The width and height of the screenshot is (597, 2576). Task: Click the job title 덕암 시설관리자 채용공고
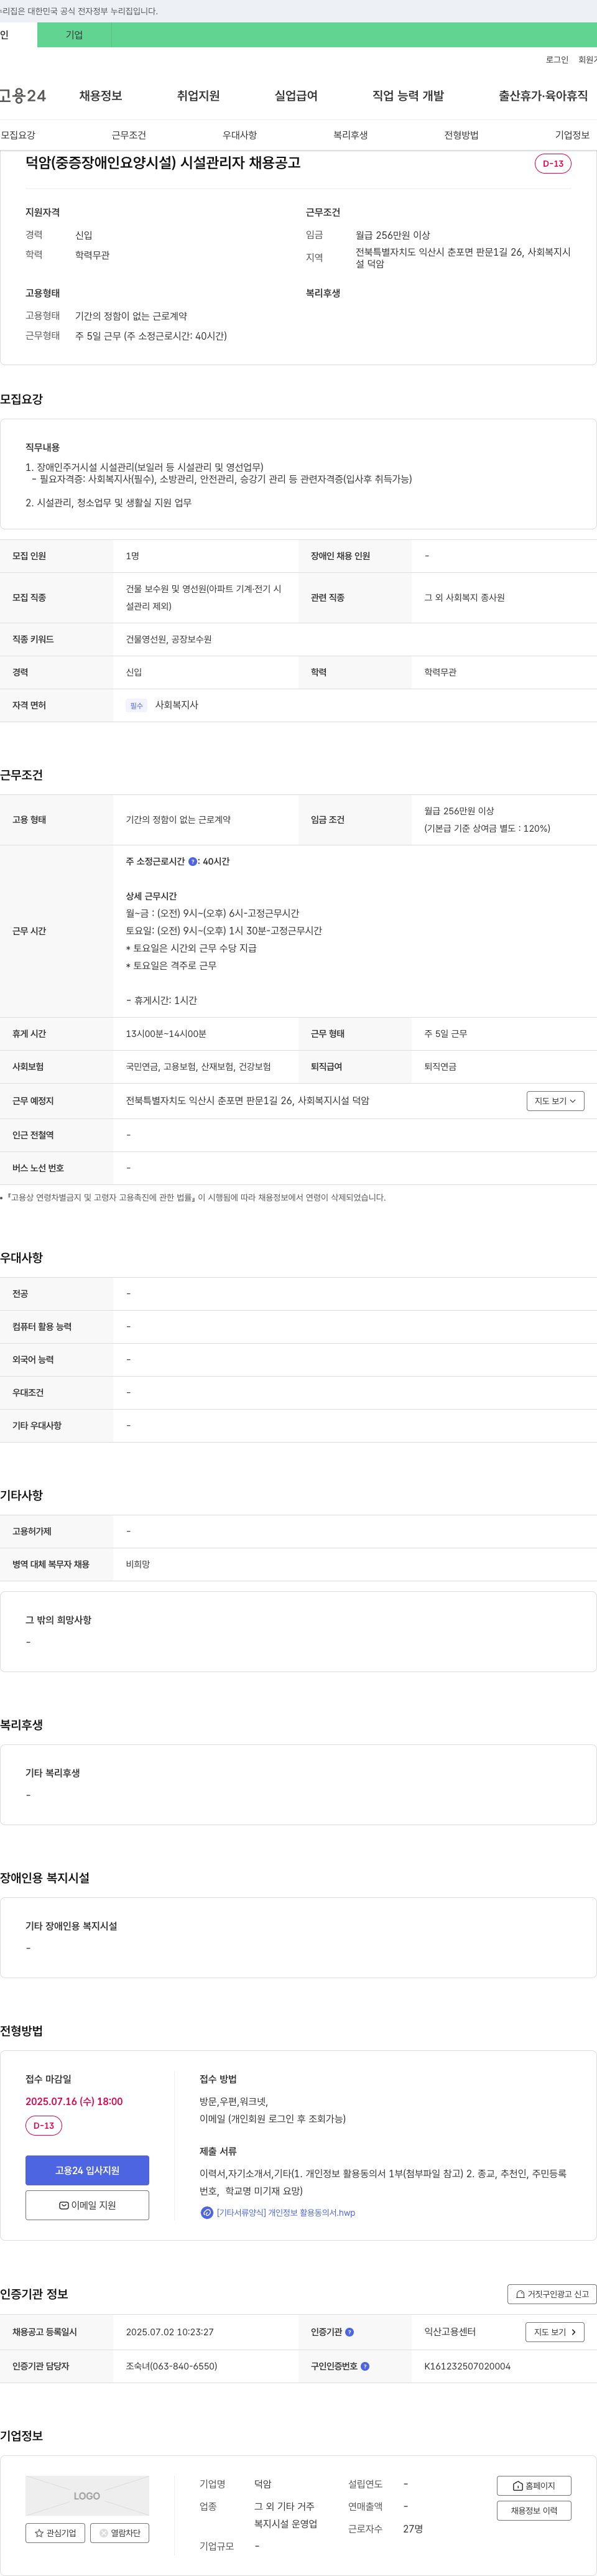pyautogui.click(x=163, y=163)
